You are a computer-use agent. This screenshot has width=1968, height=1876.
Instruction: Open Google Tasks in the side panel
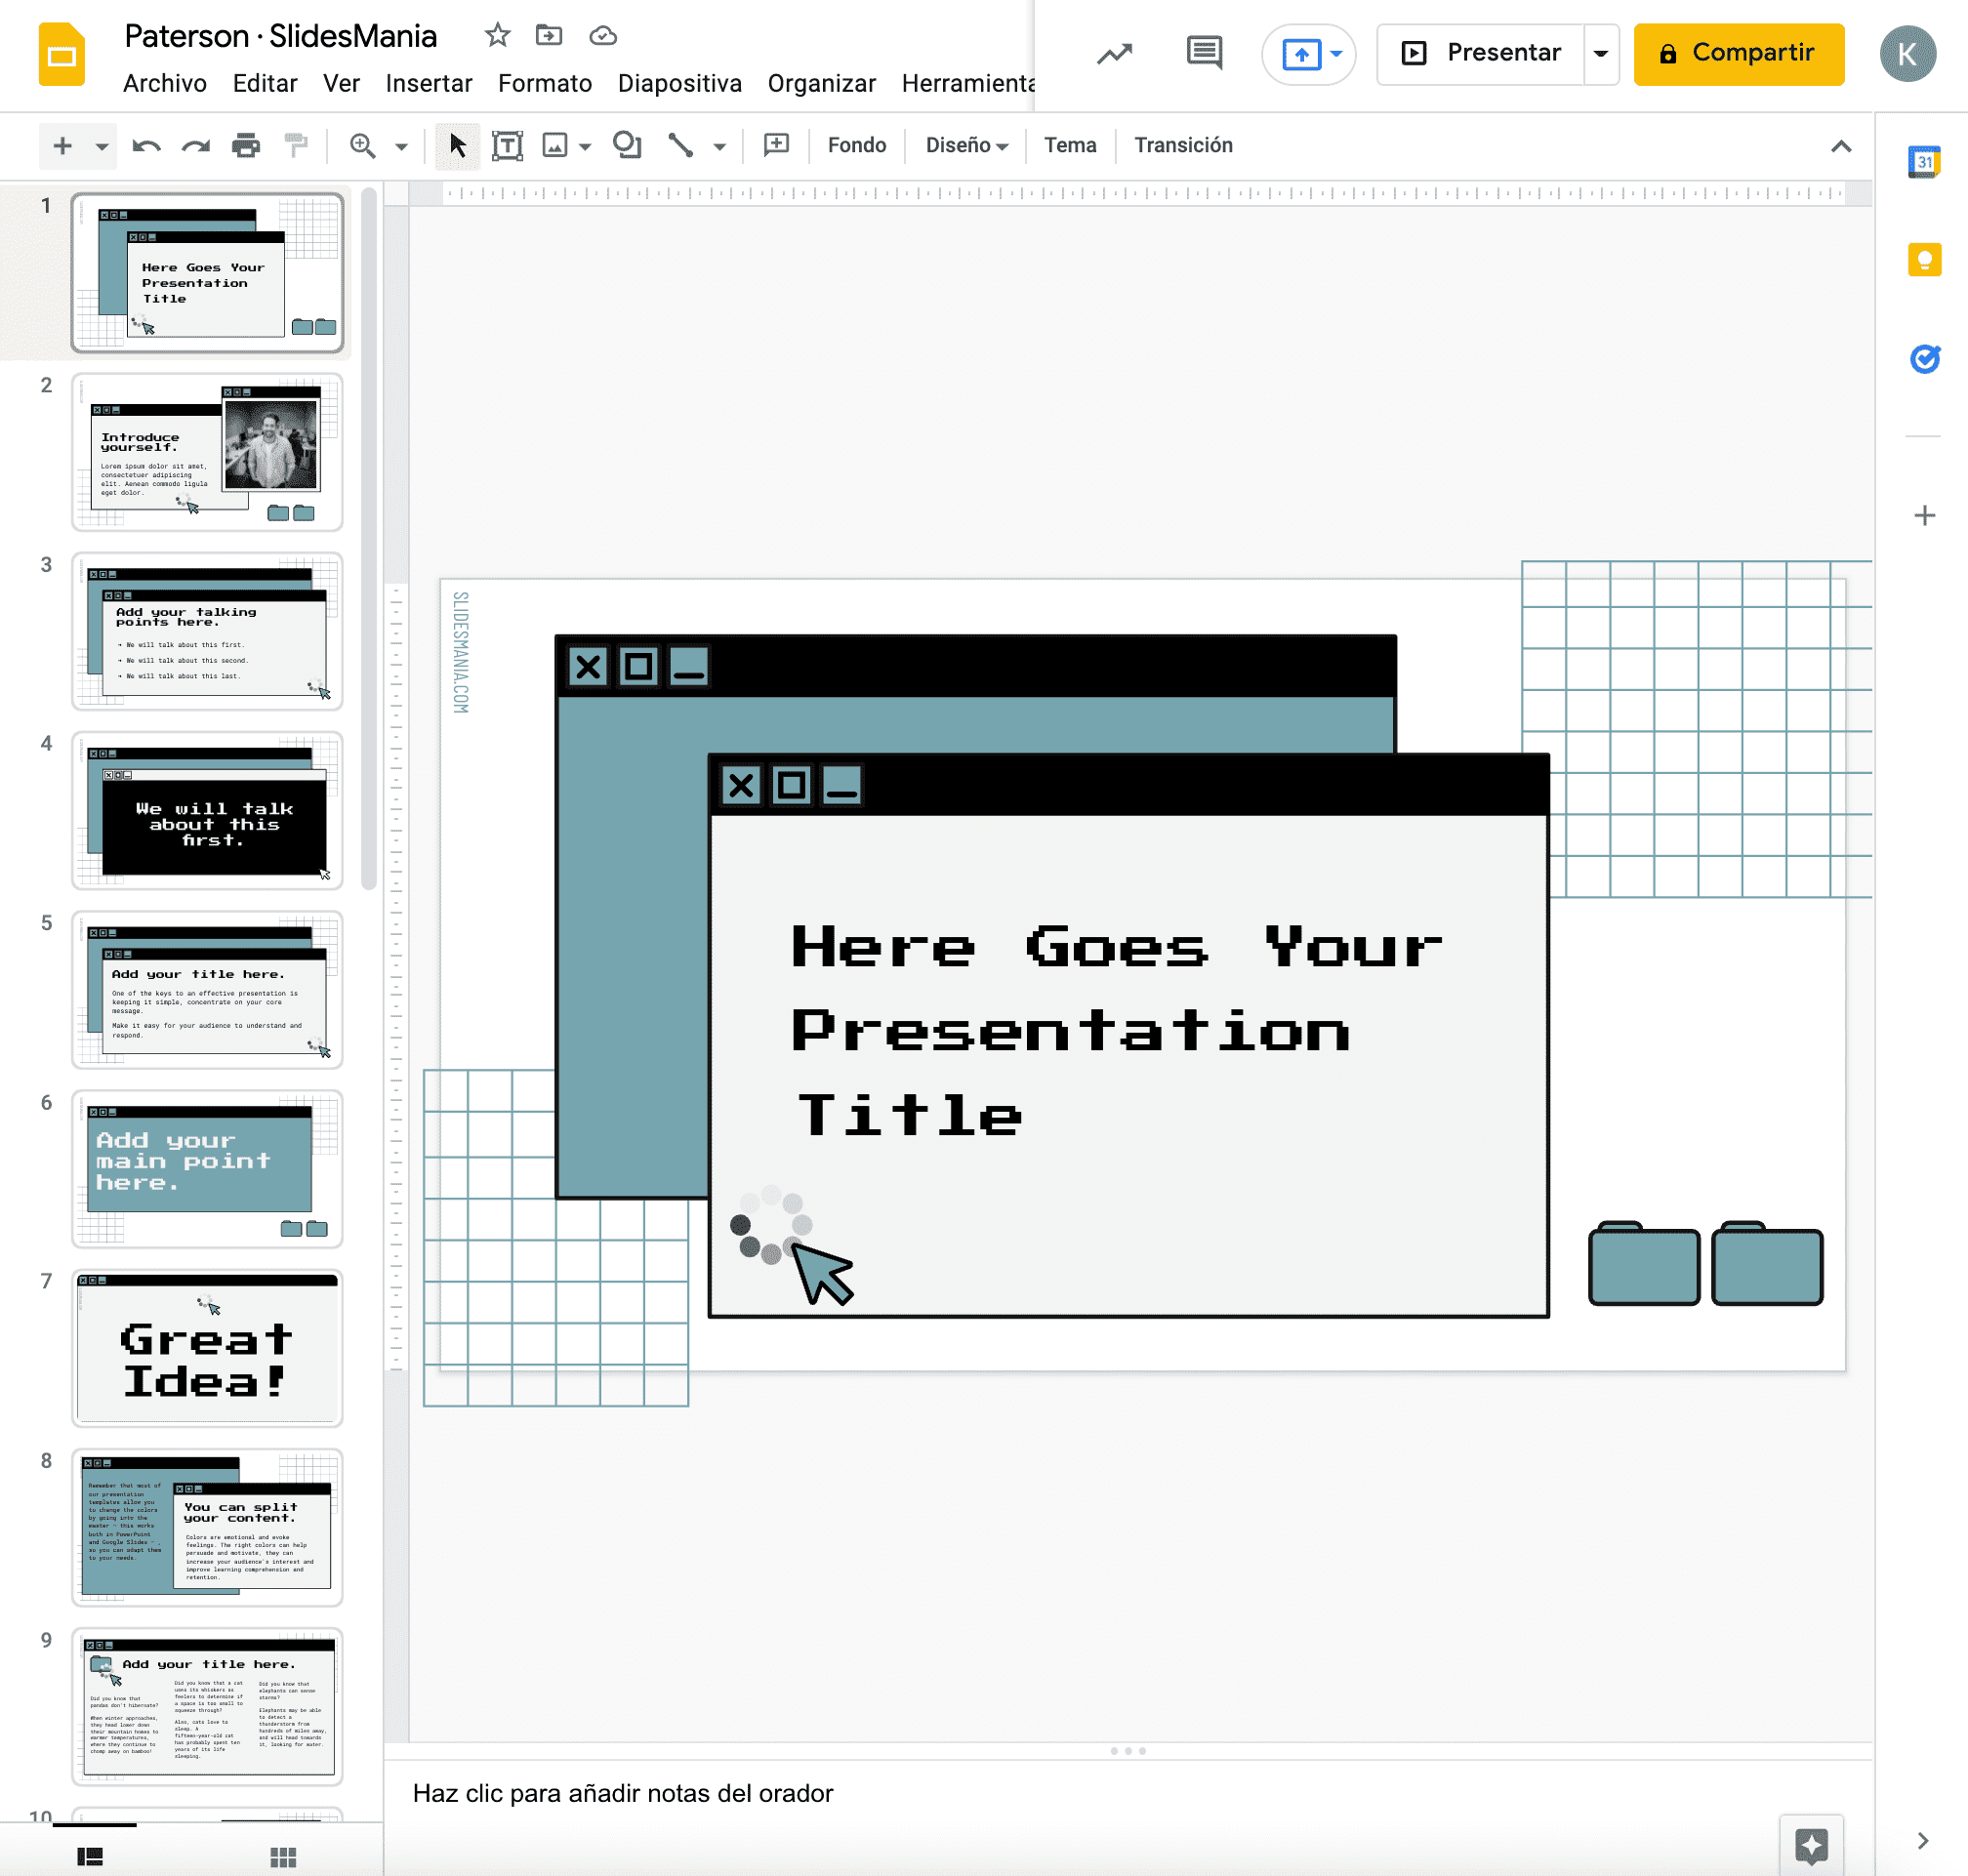[x=1925, y=357]
